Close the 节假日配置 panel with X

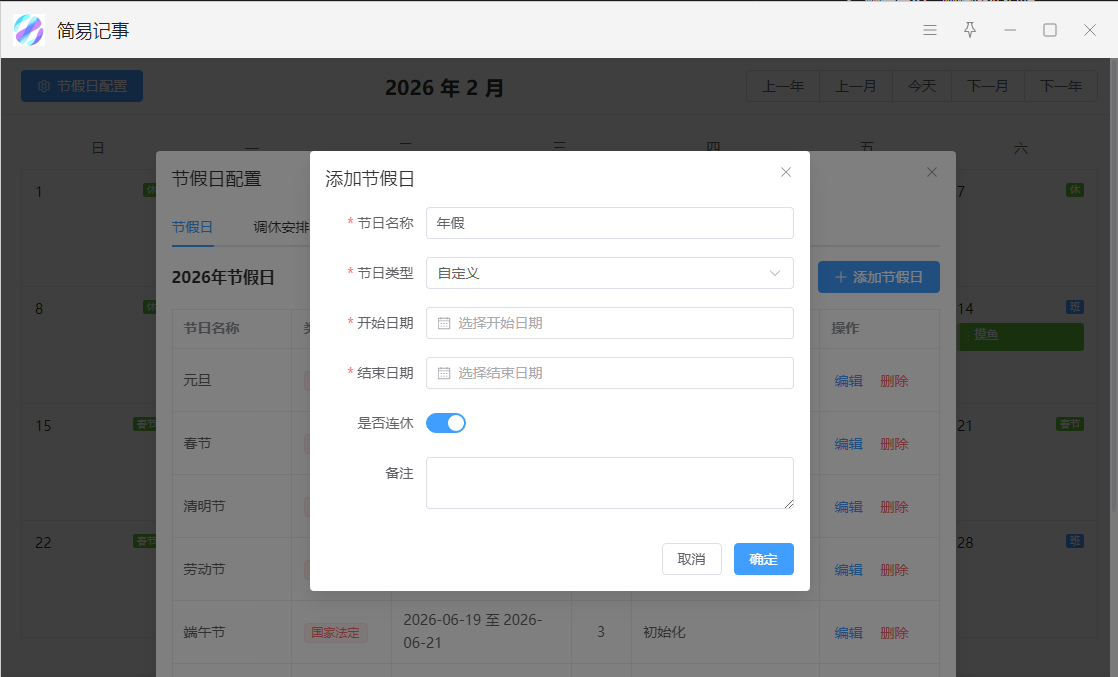(932, 172)
